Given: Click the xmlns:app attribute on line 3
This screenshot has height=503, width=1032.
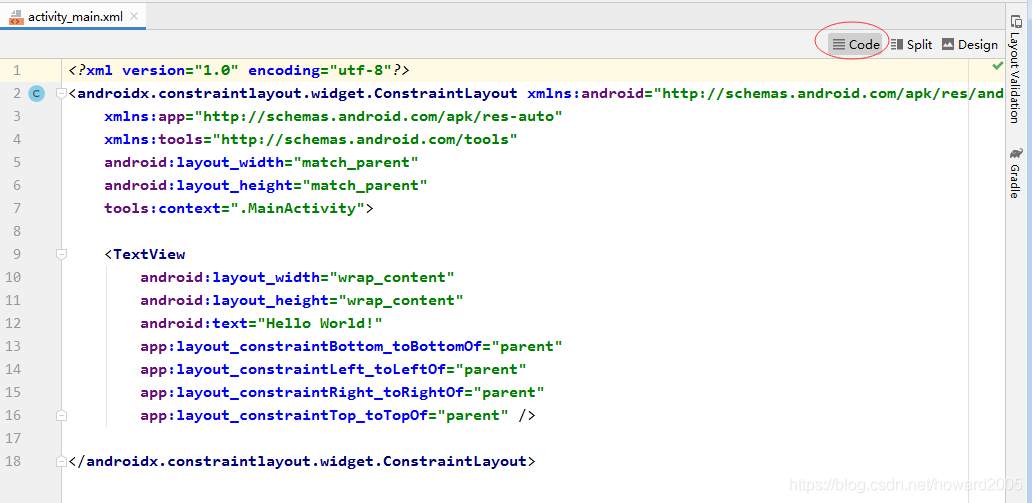Looking at the screenshot, I should pos(334,117).
